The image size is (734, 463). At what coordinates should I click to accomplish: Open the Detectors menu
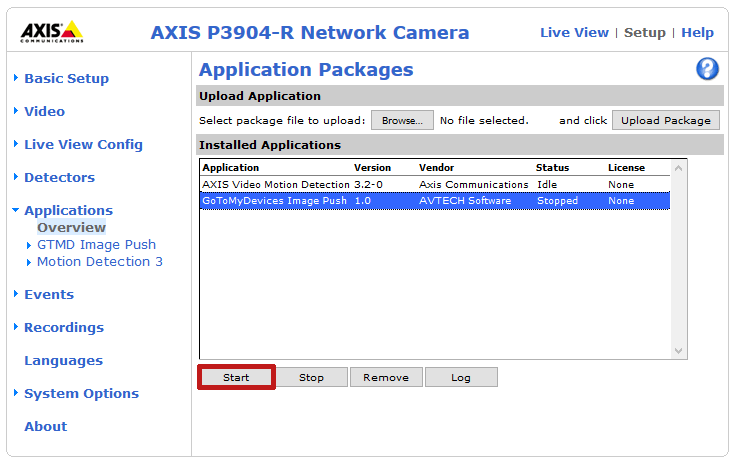pyautogui.click(x=59, y=177)
